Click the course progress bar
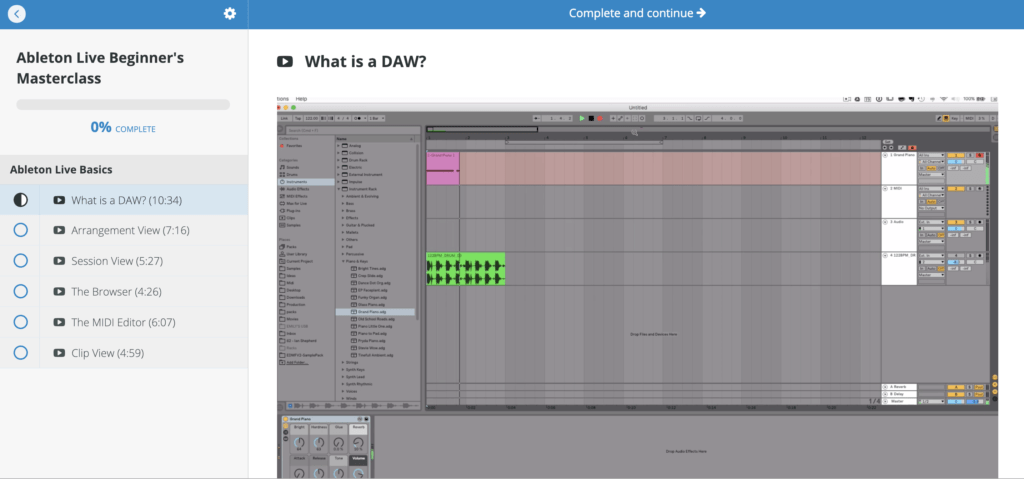Screen dimensions: 1024x479 click(x=123, y=105)
